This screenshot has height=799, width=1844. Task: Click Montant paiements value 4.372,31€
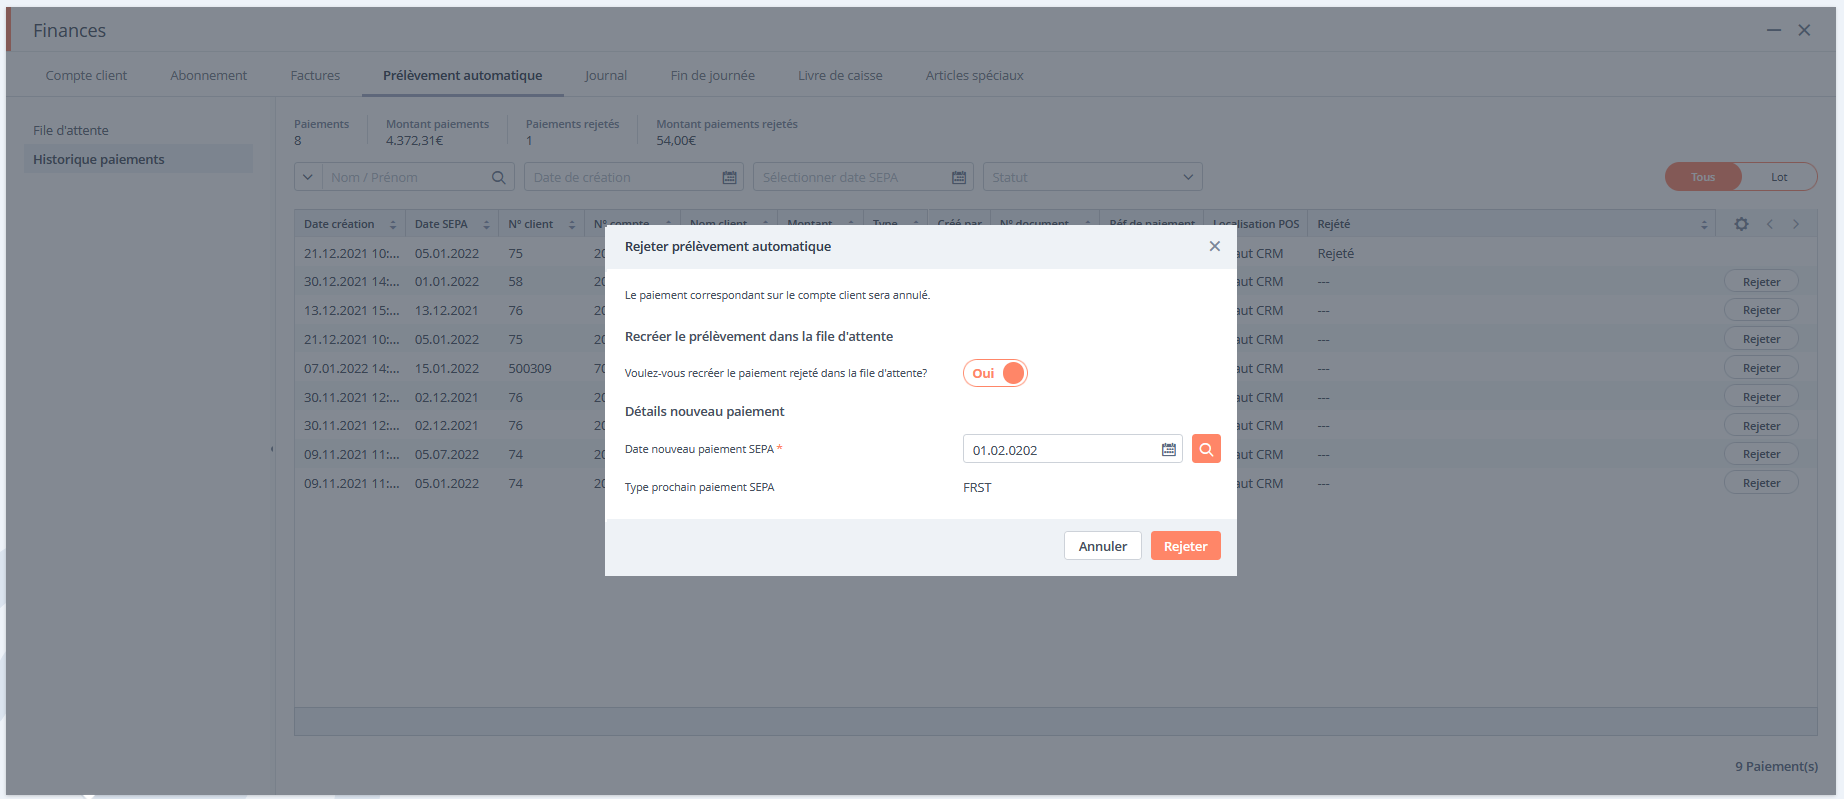415,141
